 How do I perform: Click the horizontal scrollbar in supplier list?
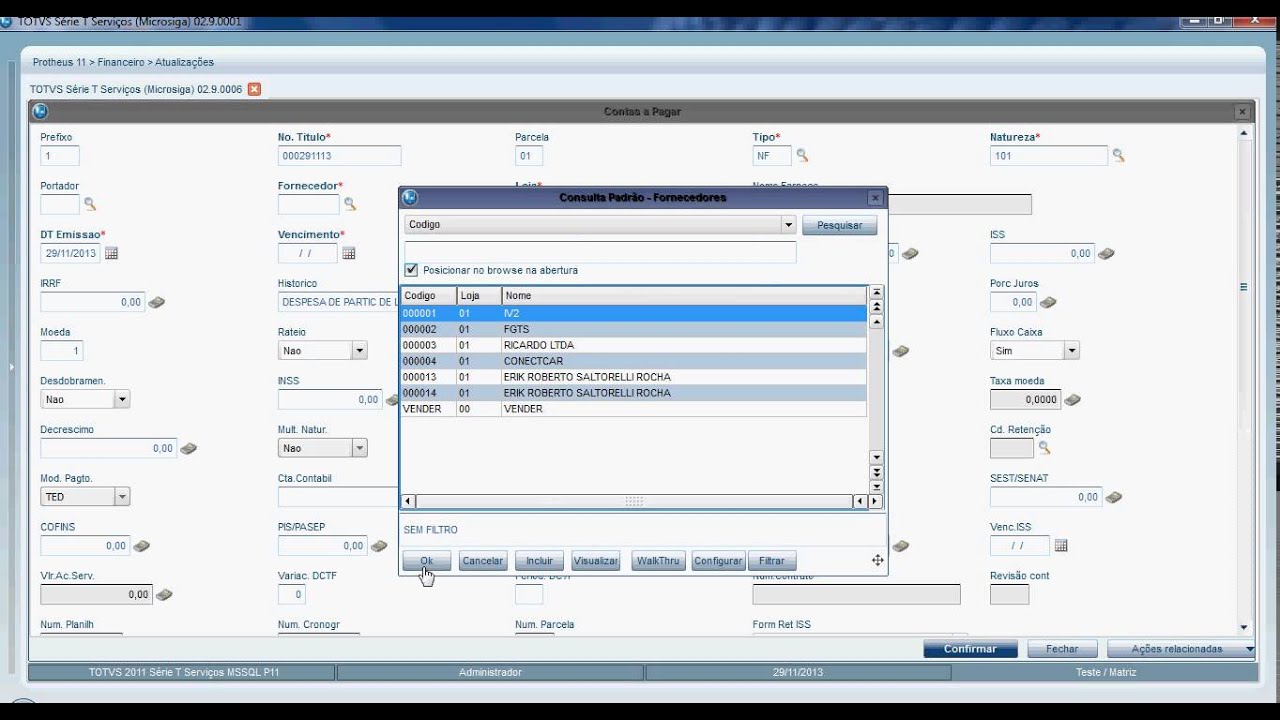[634, 501]
